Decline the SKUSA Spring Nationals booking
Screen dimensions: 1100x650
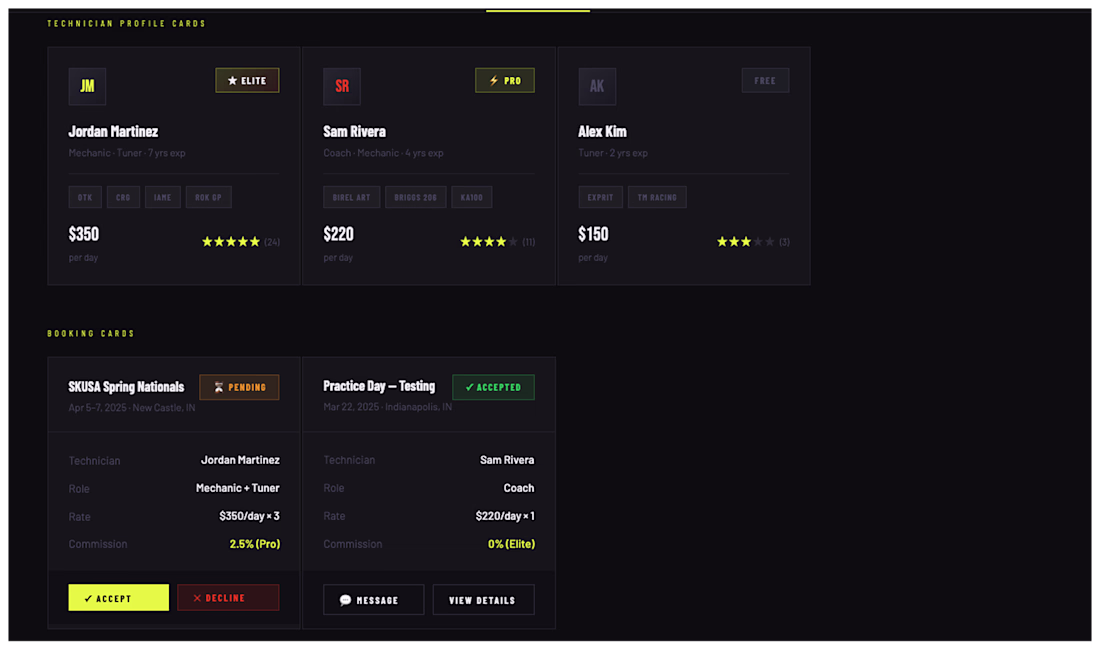coord(228,598)
